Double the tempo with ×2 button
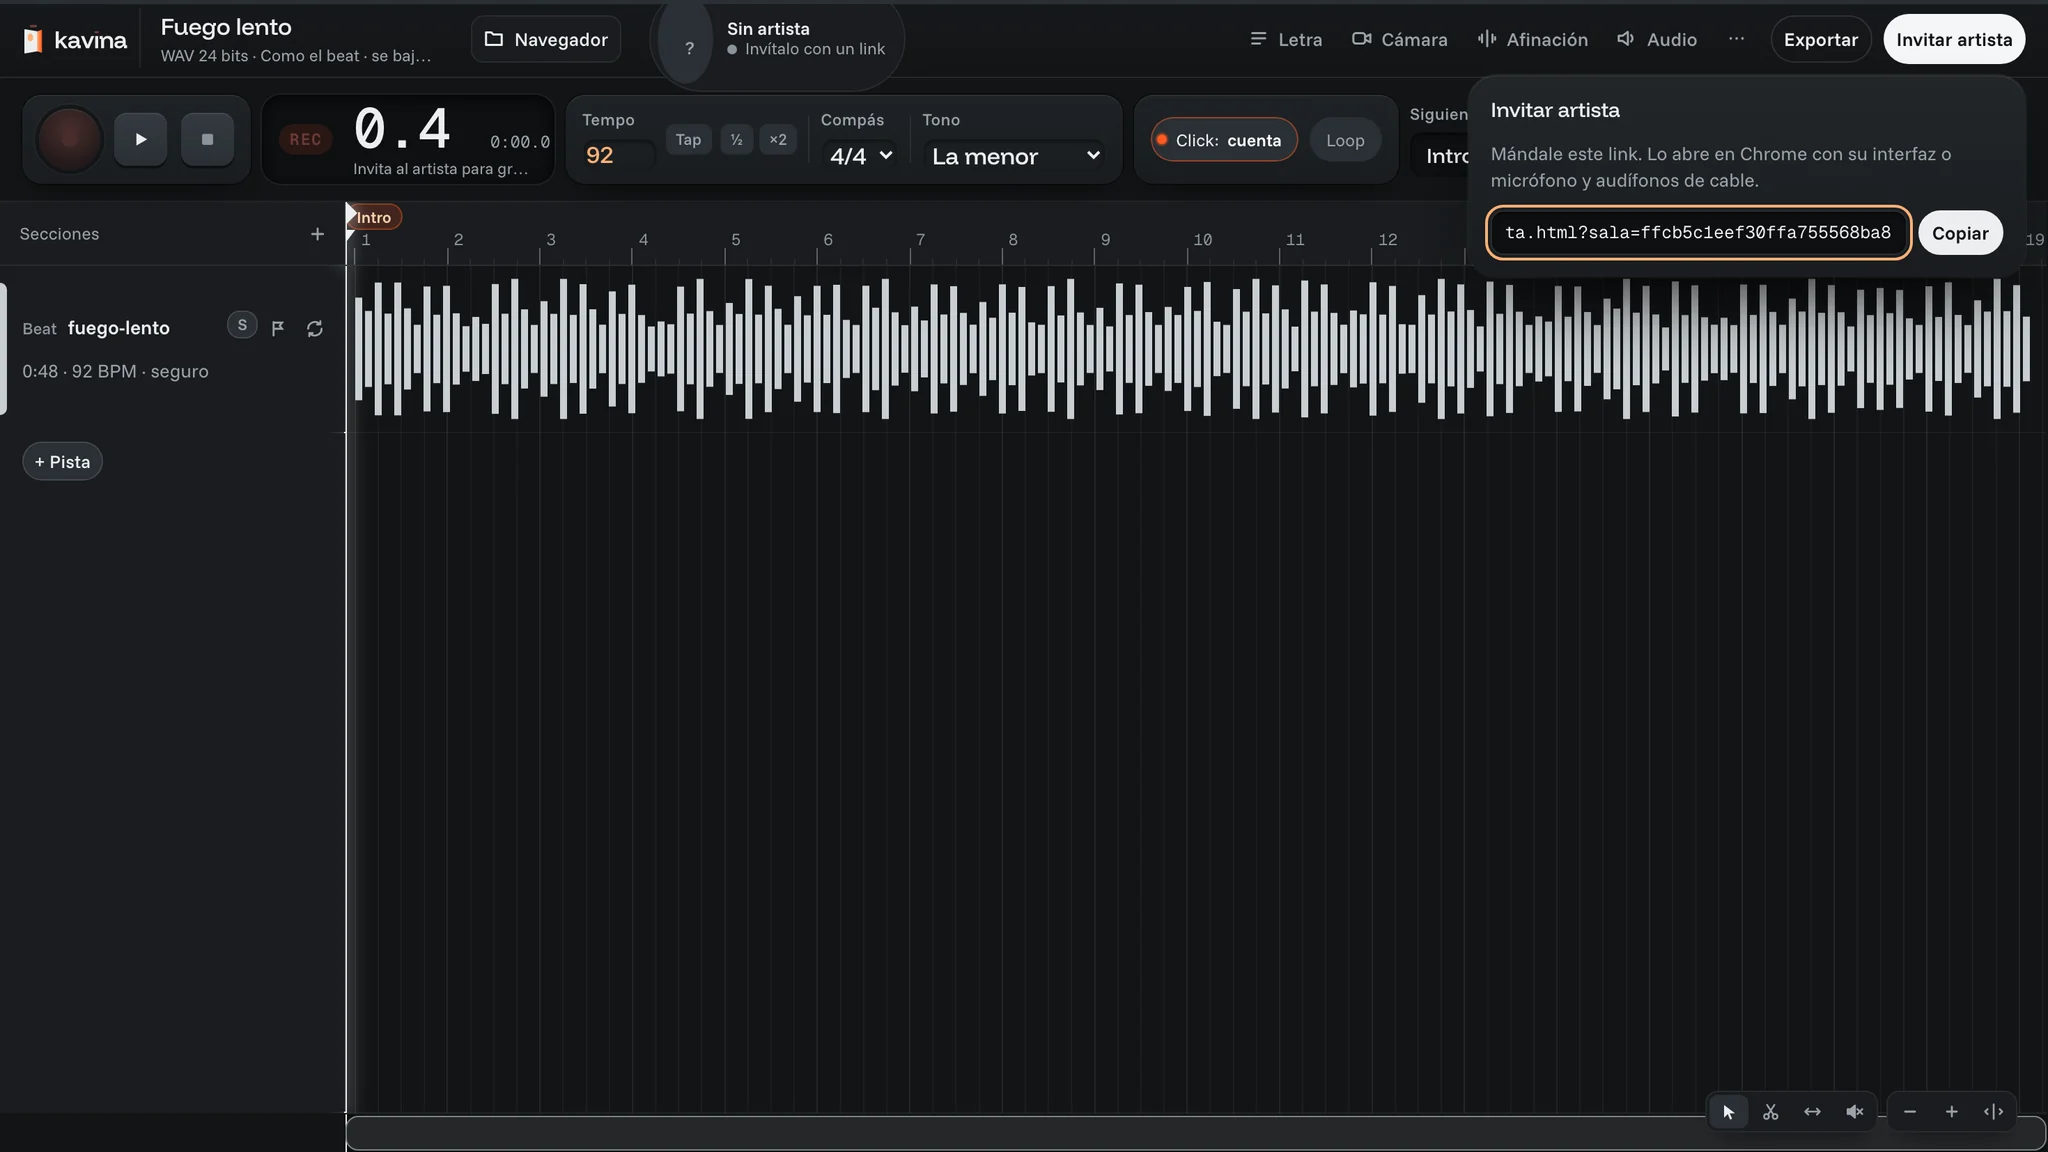 point(778,140)
